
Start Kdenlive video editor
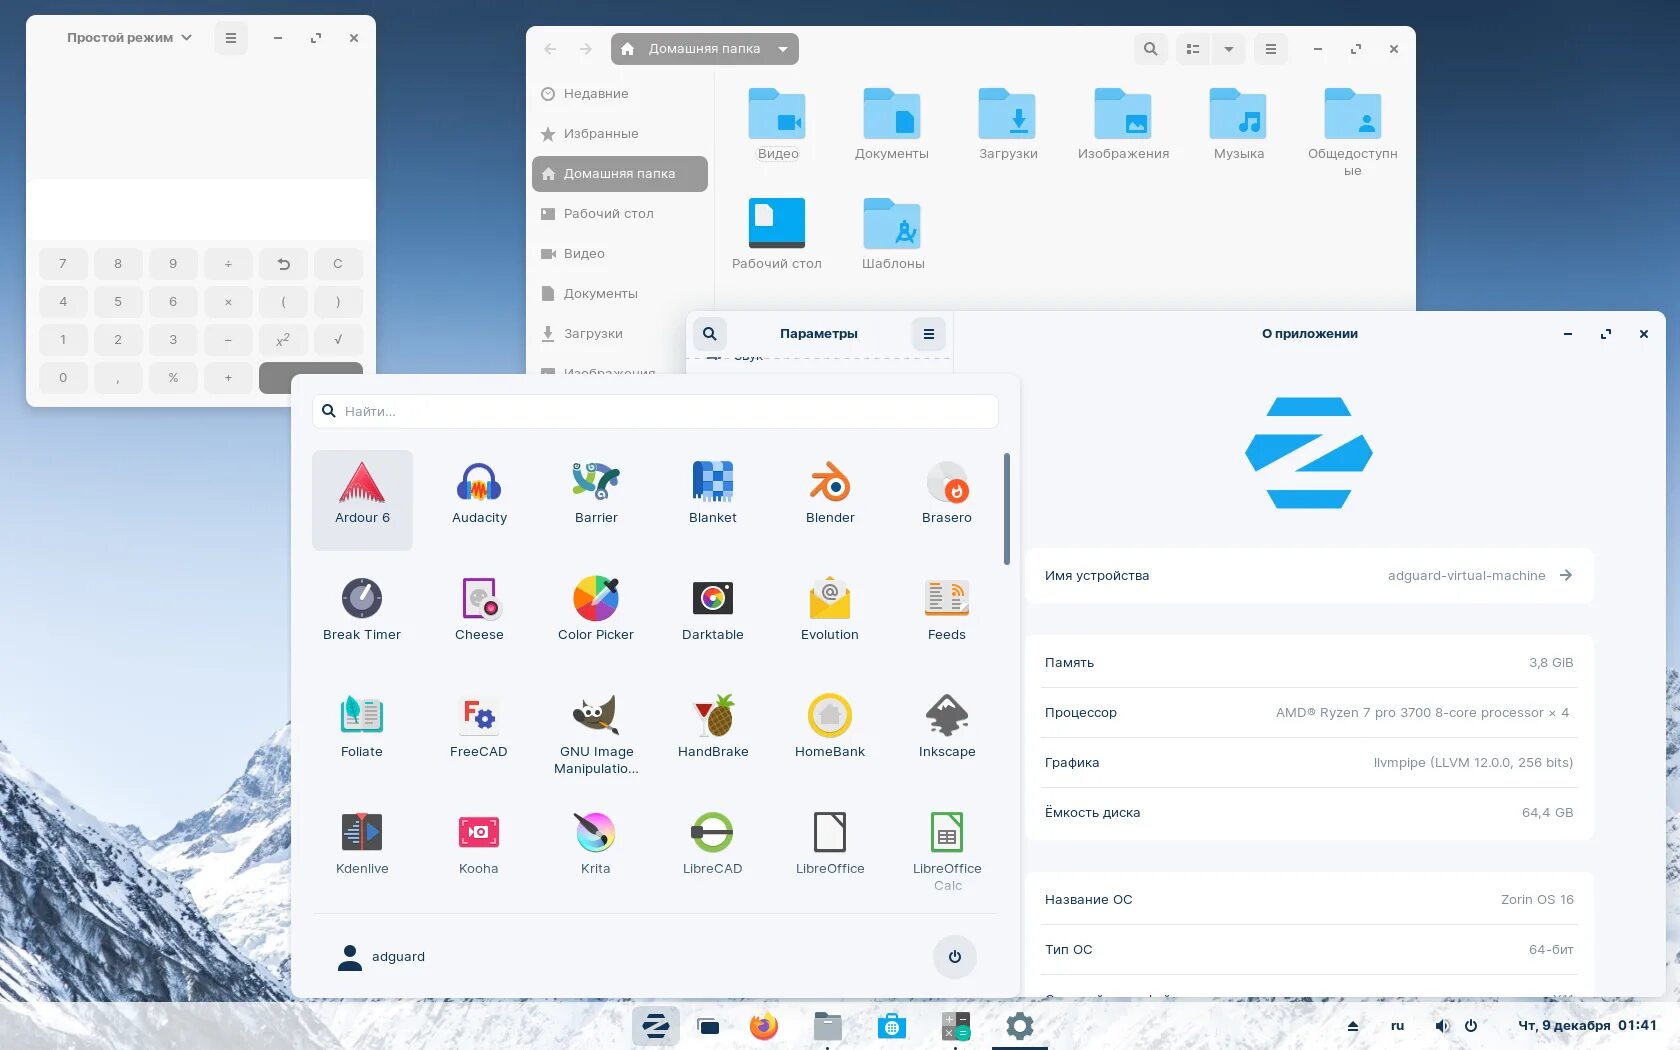tap(362, 832)
